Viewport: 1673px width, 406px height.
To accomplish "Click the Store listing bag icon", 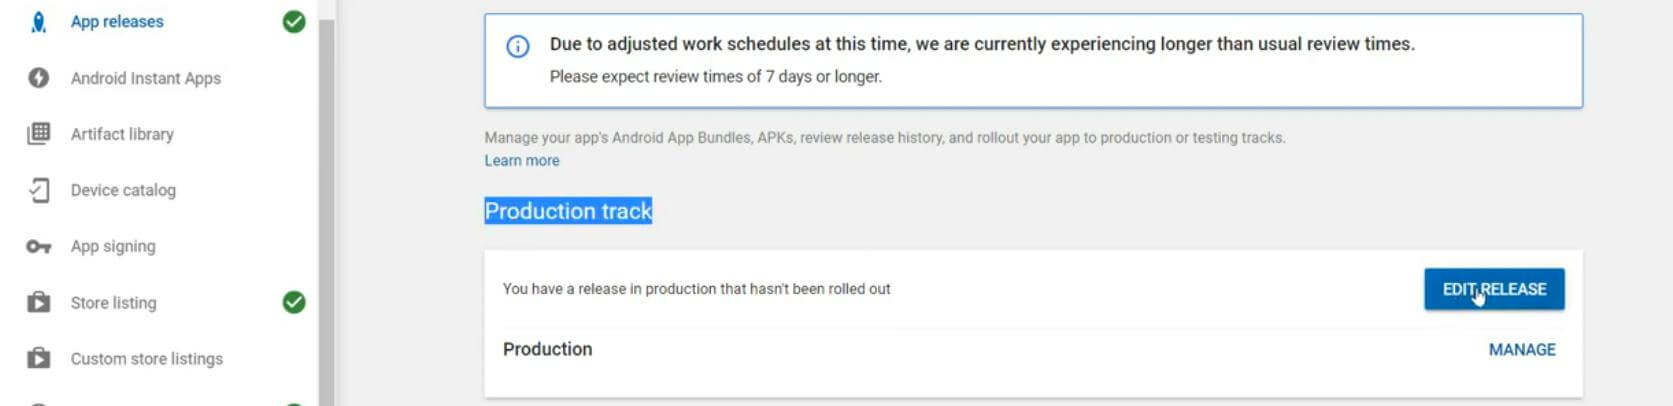I will (38, 302).
